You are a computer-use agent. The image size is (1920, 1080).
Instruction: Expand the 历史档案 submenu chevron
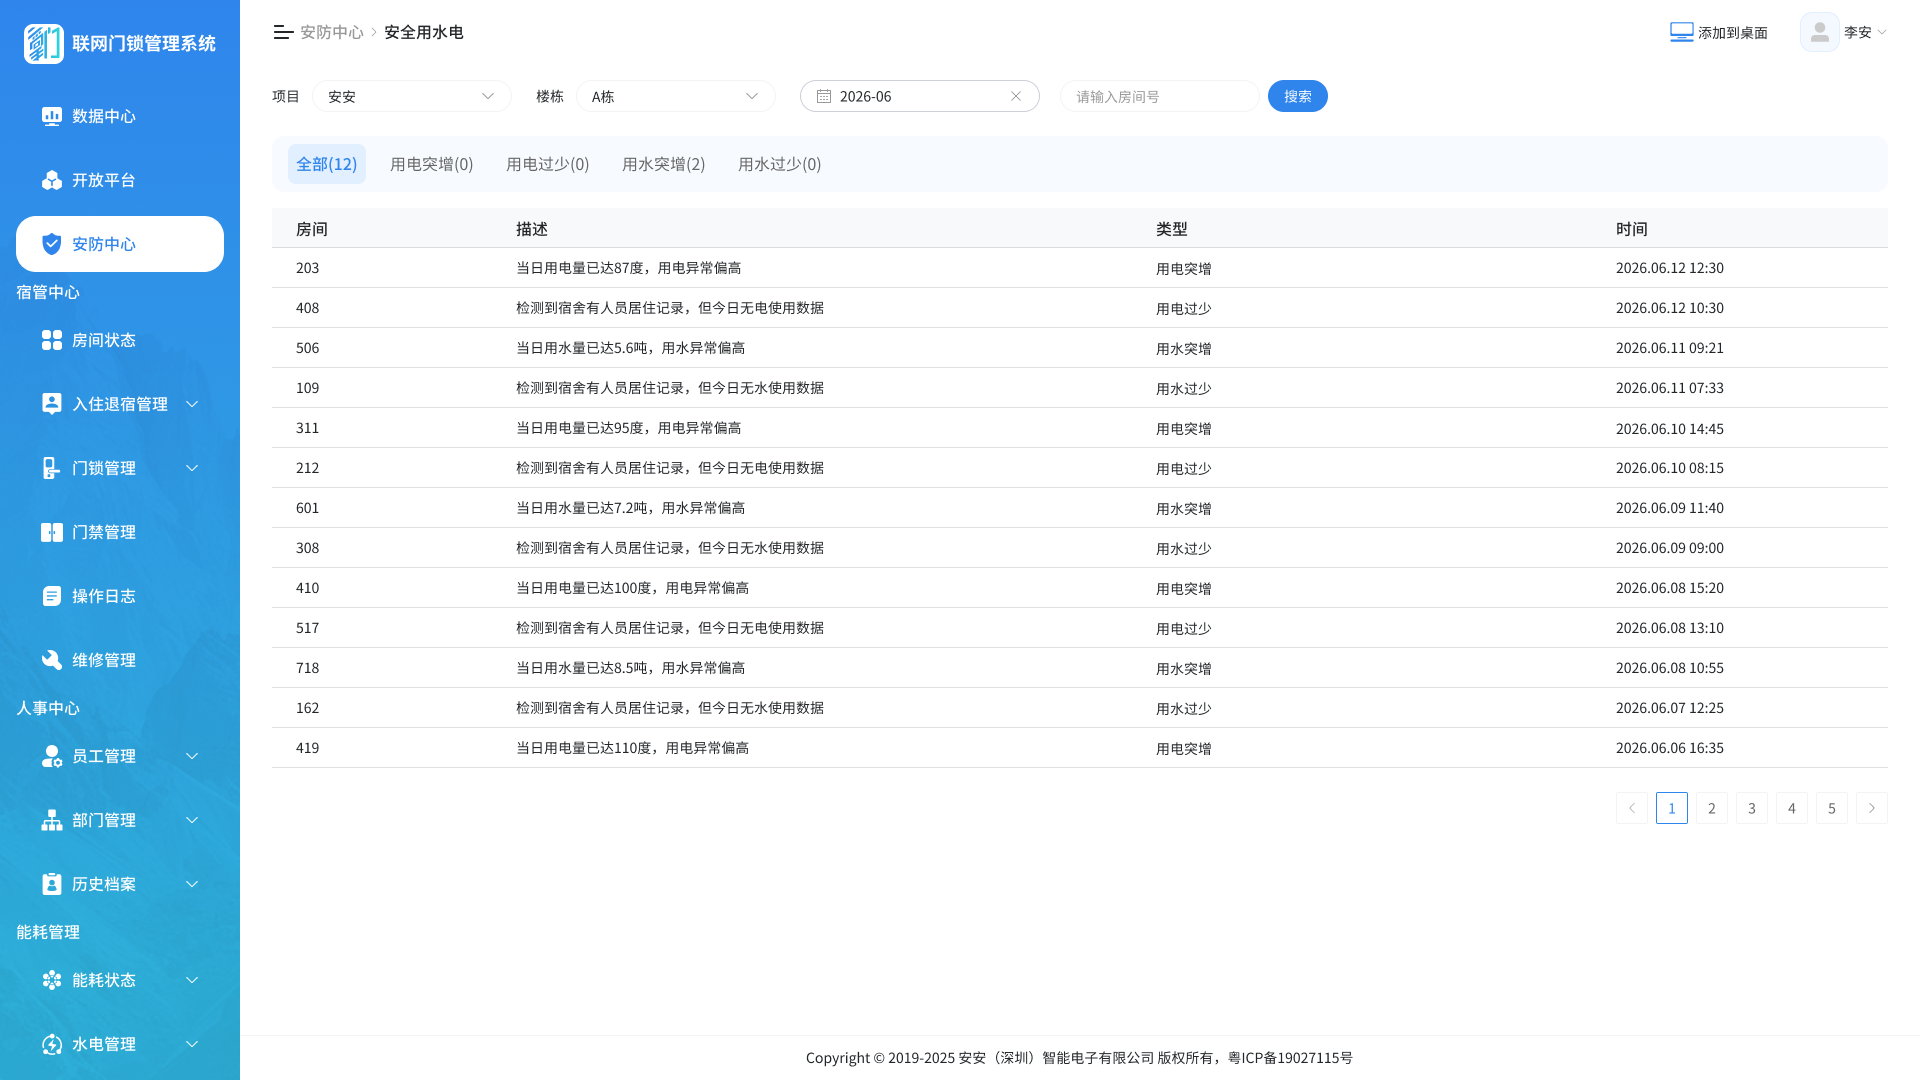[192, 884]
